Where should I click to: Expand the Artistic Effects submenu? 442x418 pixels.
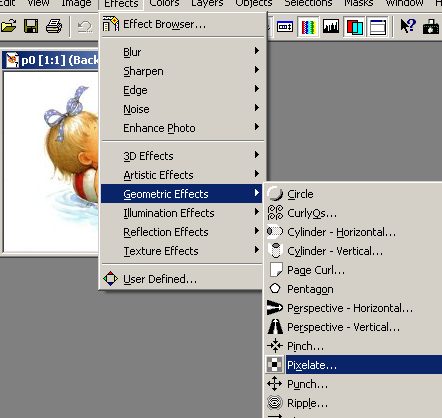click(x=182, y=175)
